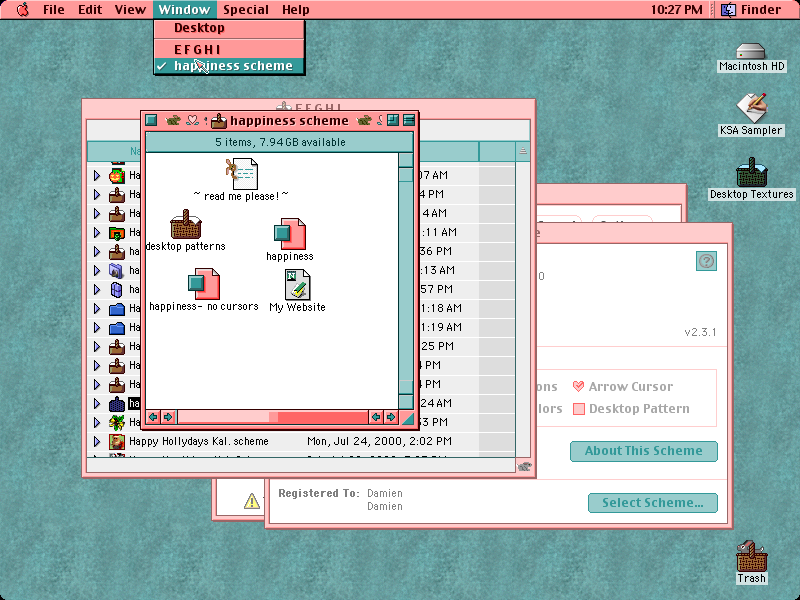
Task: Select the holly leaves icon in EFGHI list
Action: 117,422
